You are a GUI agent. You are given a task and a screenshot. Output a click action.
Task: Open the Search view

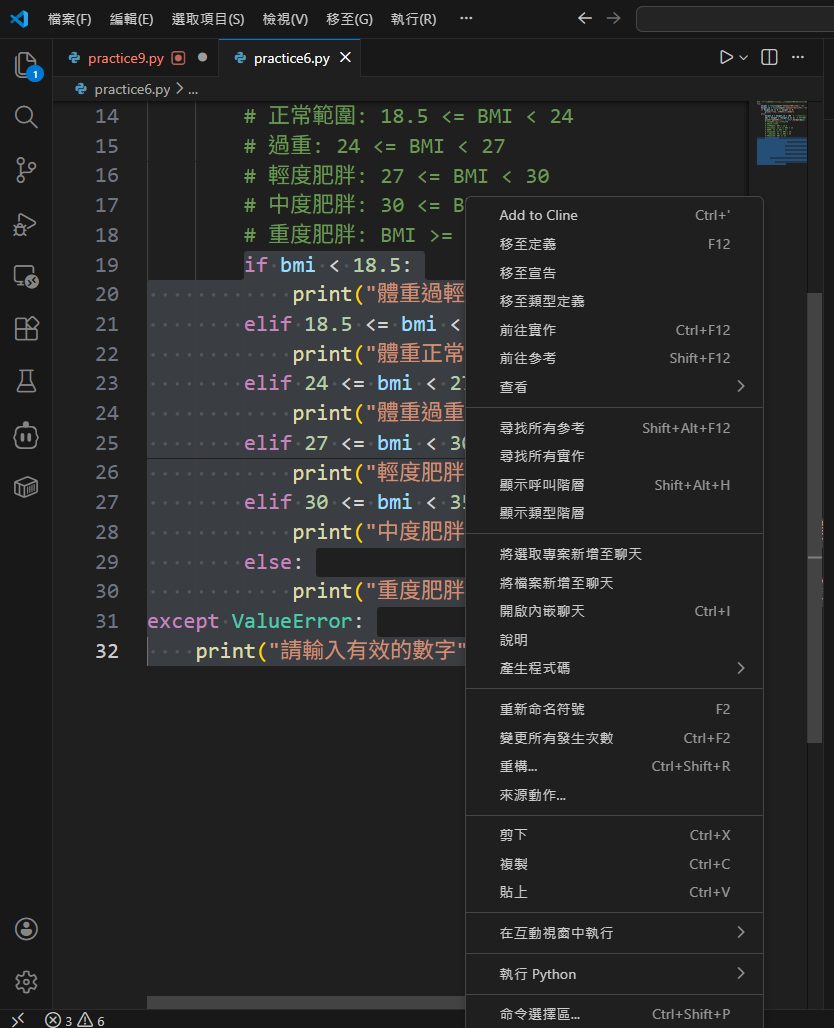[x=26, y=117]
